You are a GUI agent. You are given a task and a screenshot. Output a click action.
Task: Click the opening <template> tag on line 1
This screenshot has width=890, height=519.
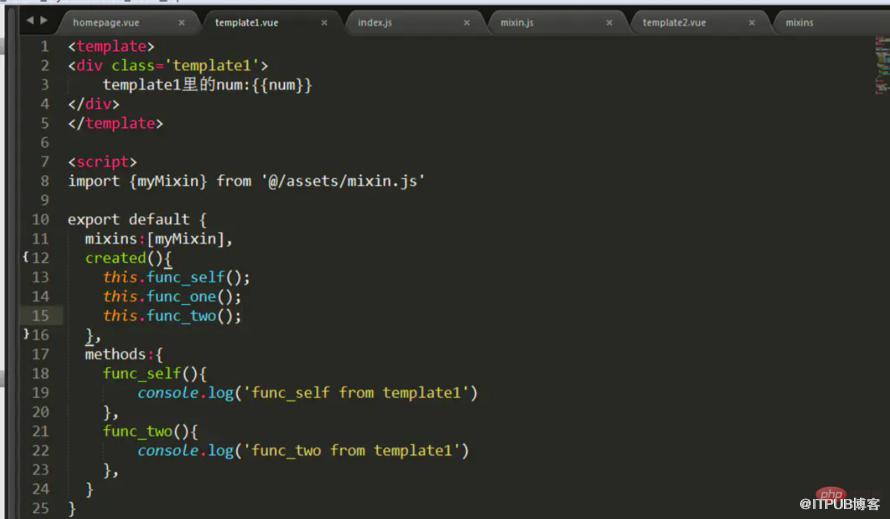pos(111,47)
